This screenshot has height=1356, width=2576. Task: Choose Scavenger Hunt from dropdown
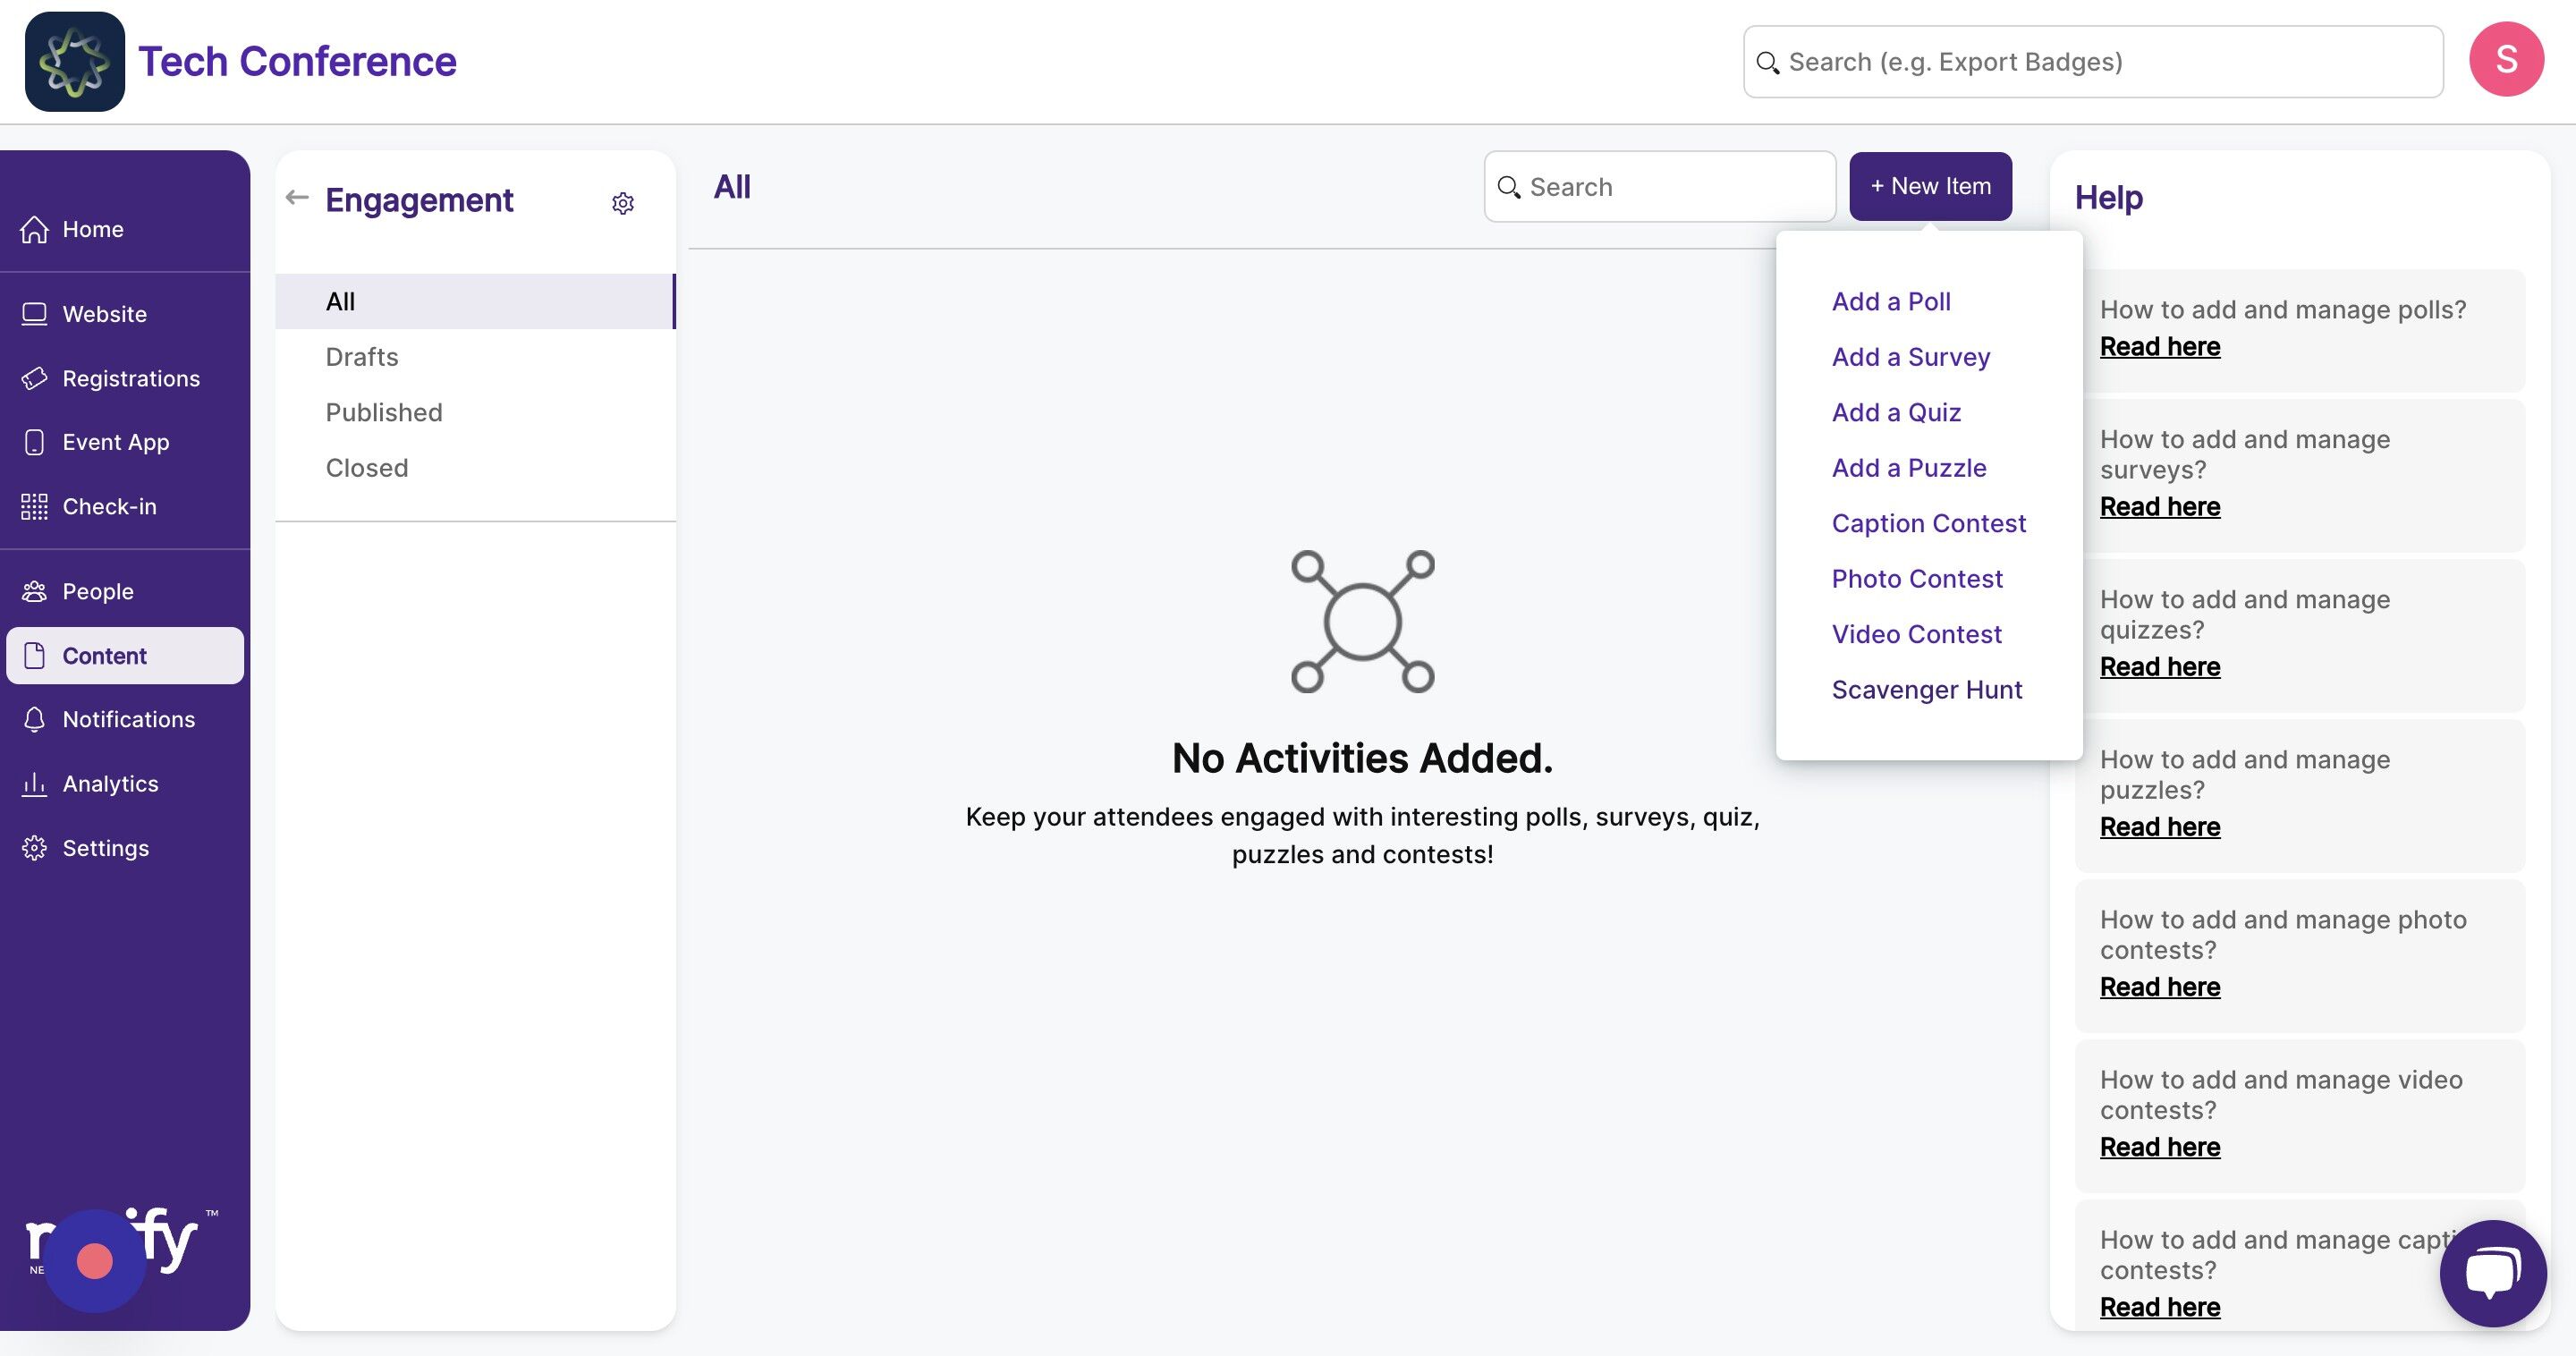[1926, 689]
